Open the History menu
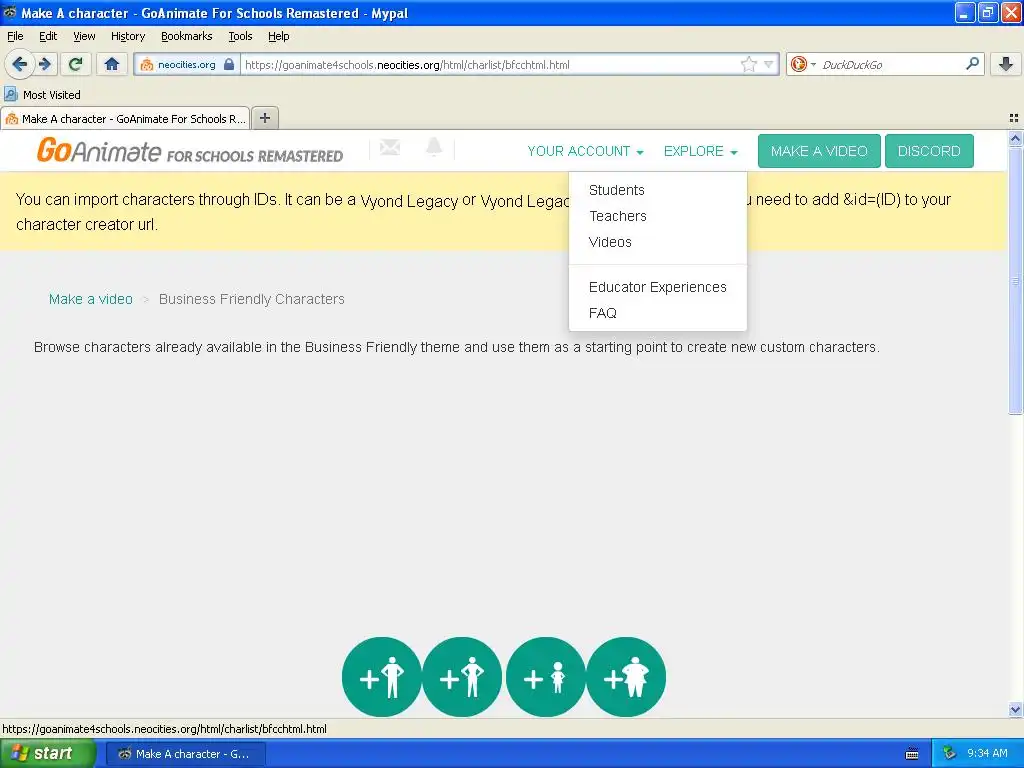Screen dimensions: 1024x768 [127, 36]
